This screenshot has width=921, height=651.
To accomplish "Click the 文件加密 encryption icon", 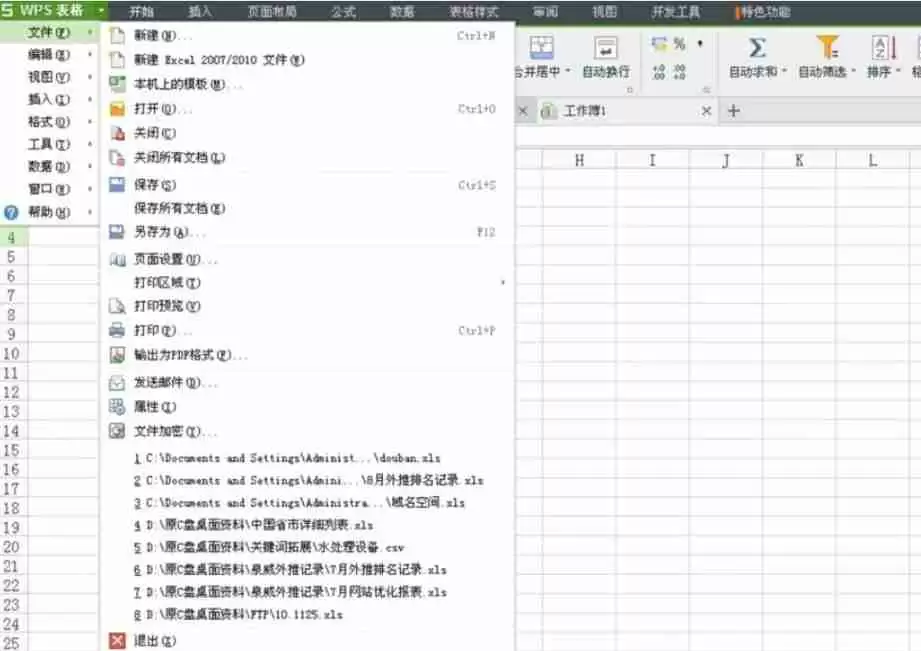I will pos(116,431).
